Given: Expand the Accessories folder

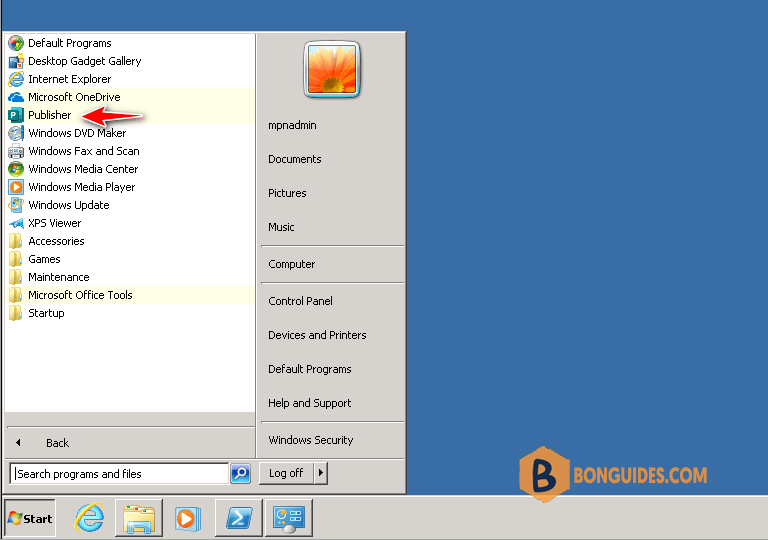Looking at the screenshot, I should coord(130,241).
